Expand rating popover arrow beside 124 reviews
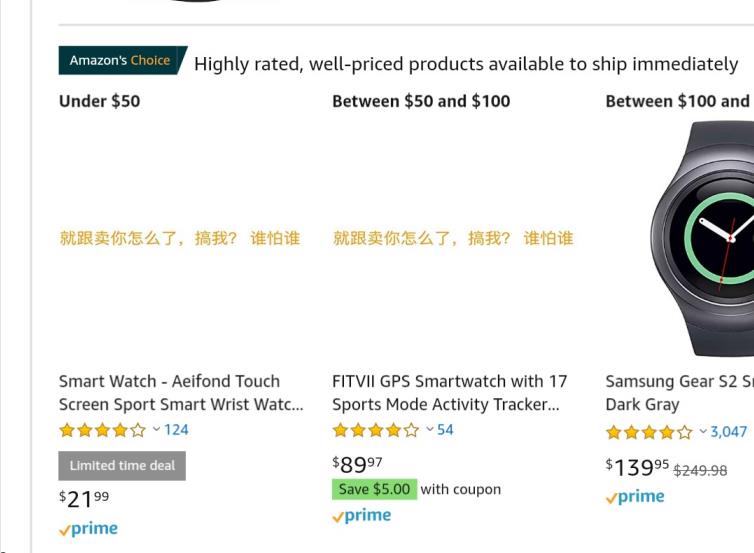The height and width of the screenshot is (553, 754). click(x=156, y=430)
